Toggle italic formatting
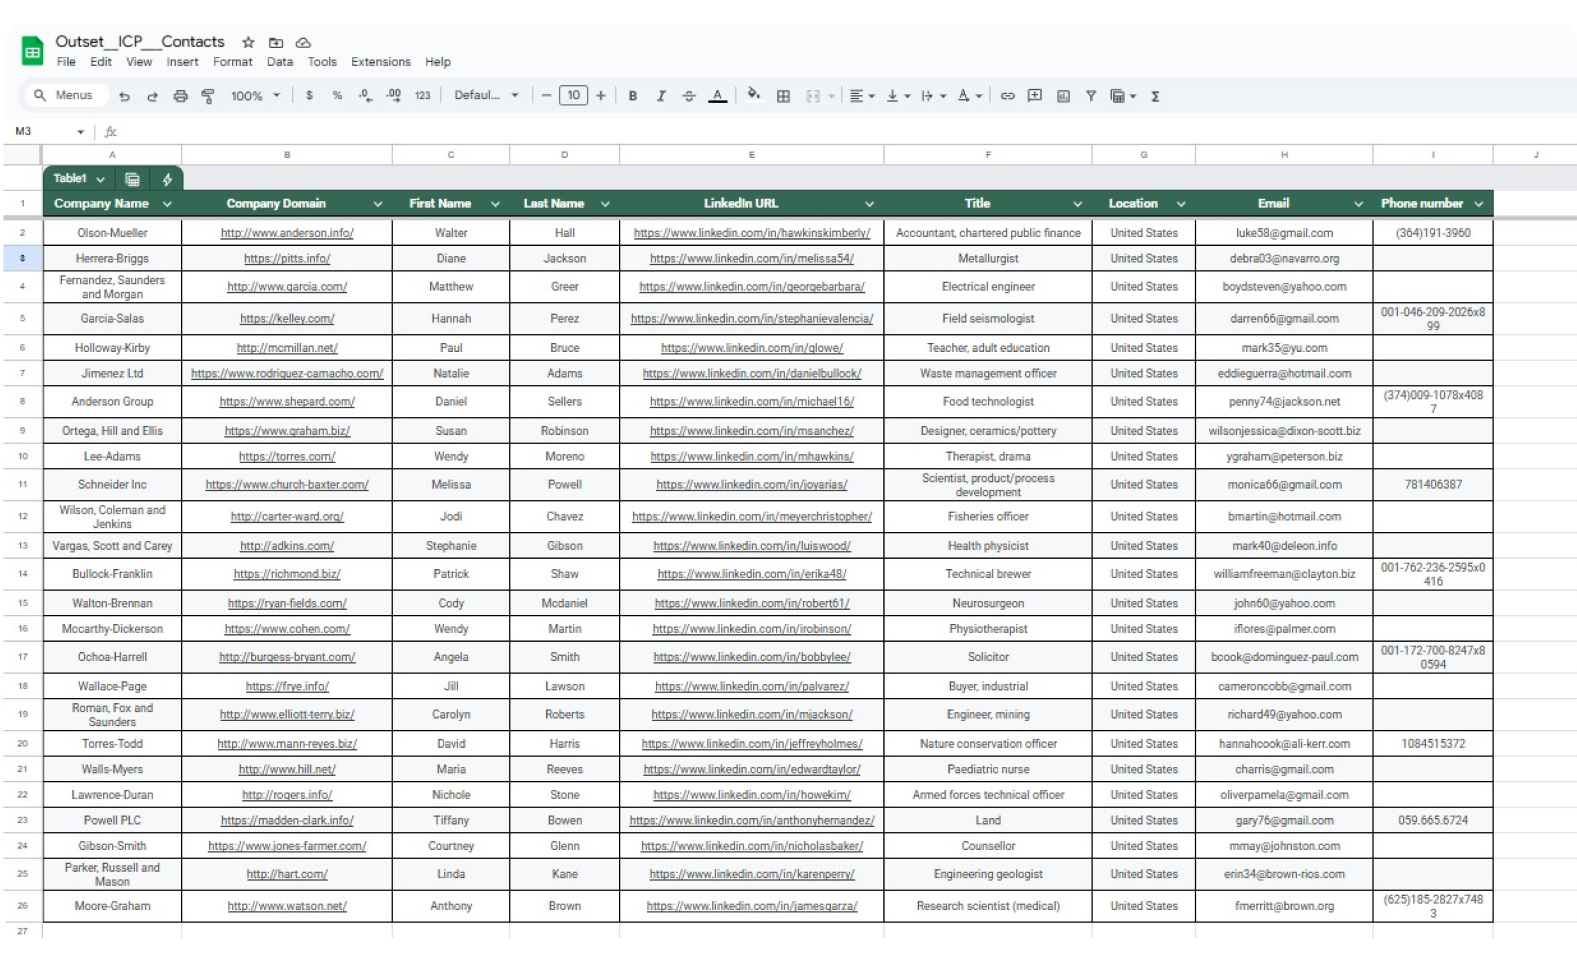Screen dimensions: 1577x961 [x=660, y=96]
